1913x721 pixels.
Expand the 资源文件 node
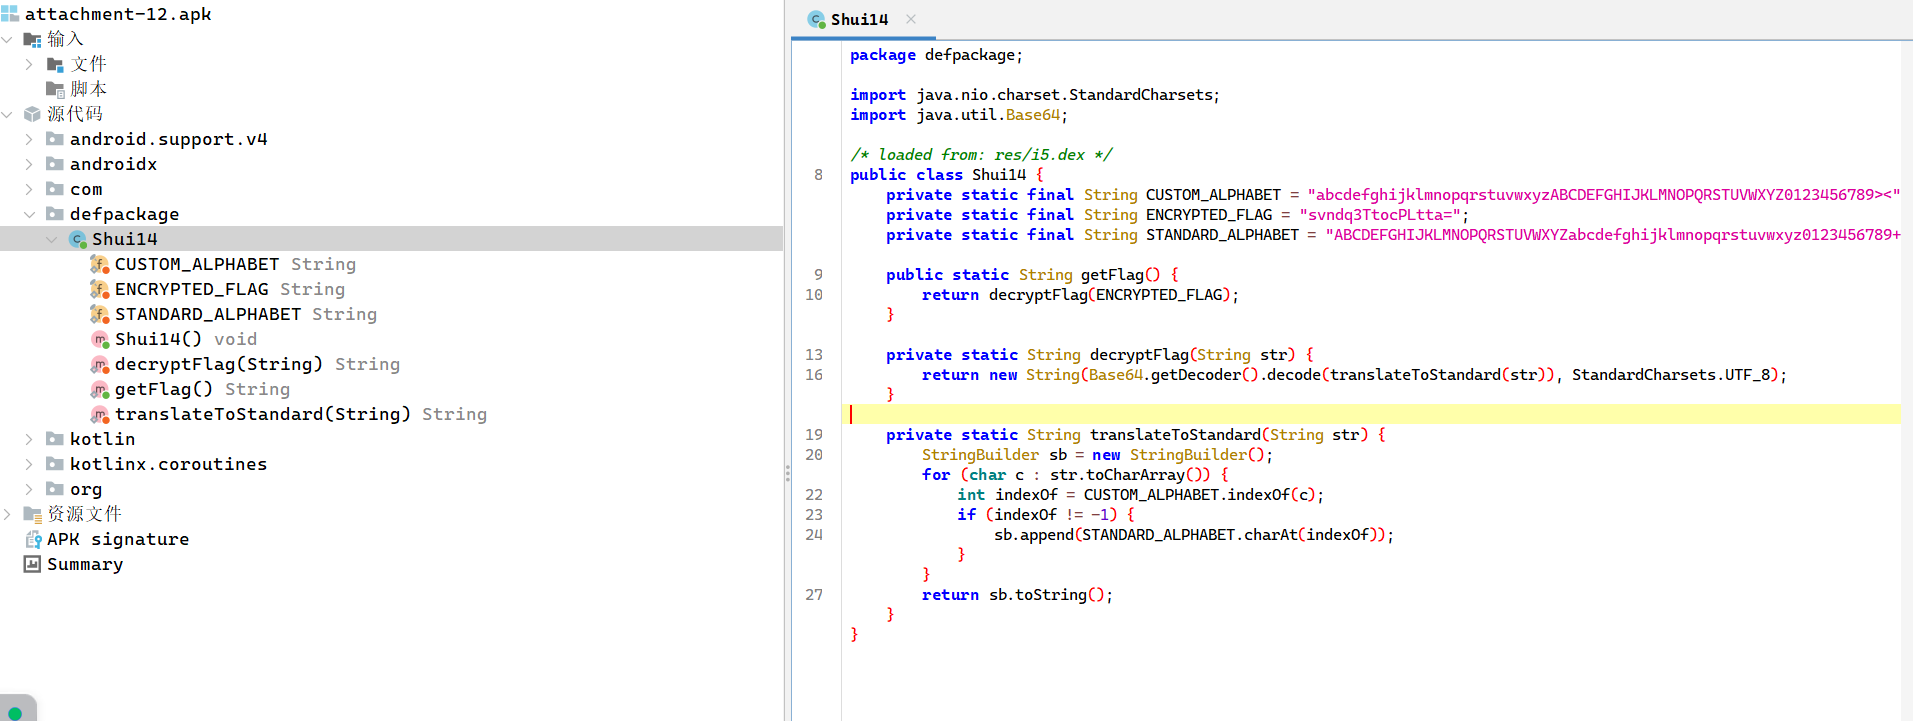click(x=7, y=514)
